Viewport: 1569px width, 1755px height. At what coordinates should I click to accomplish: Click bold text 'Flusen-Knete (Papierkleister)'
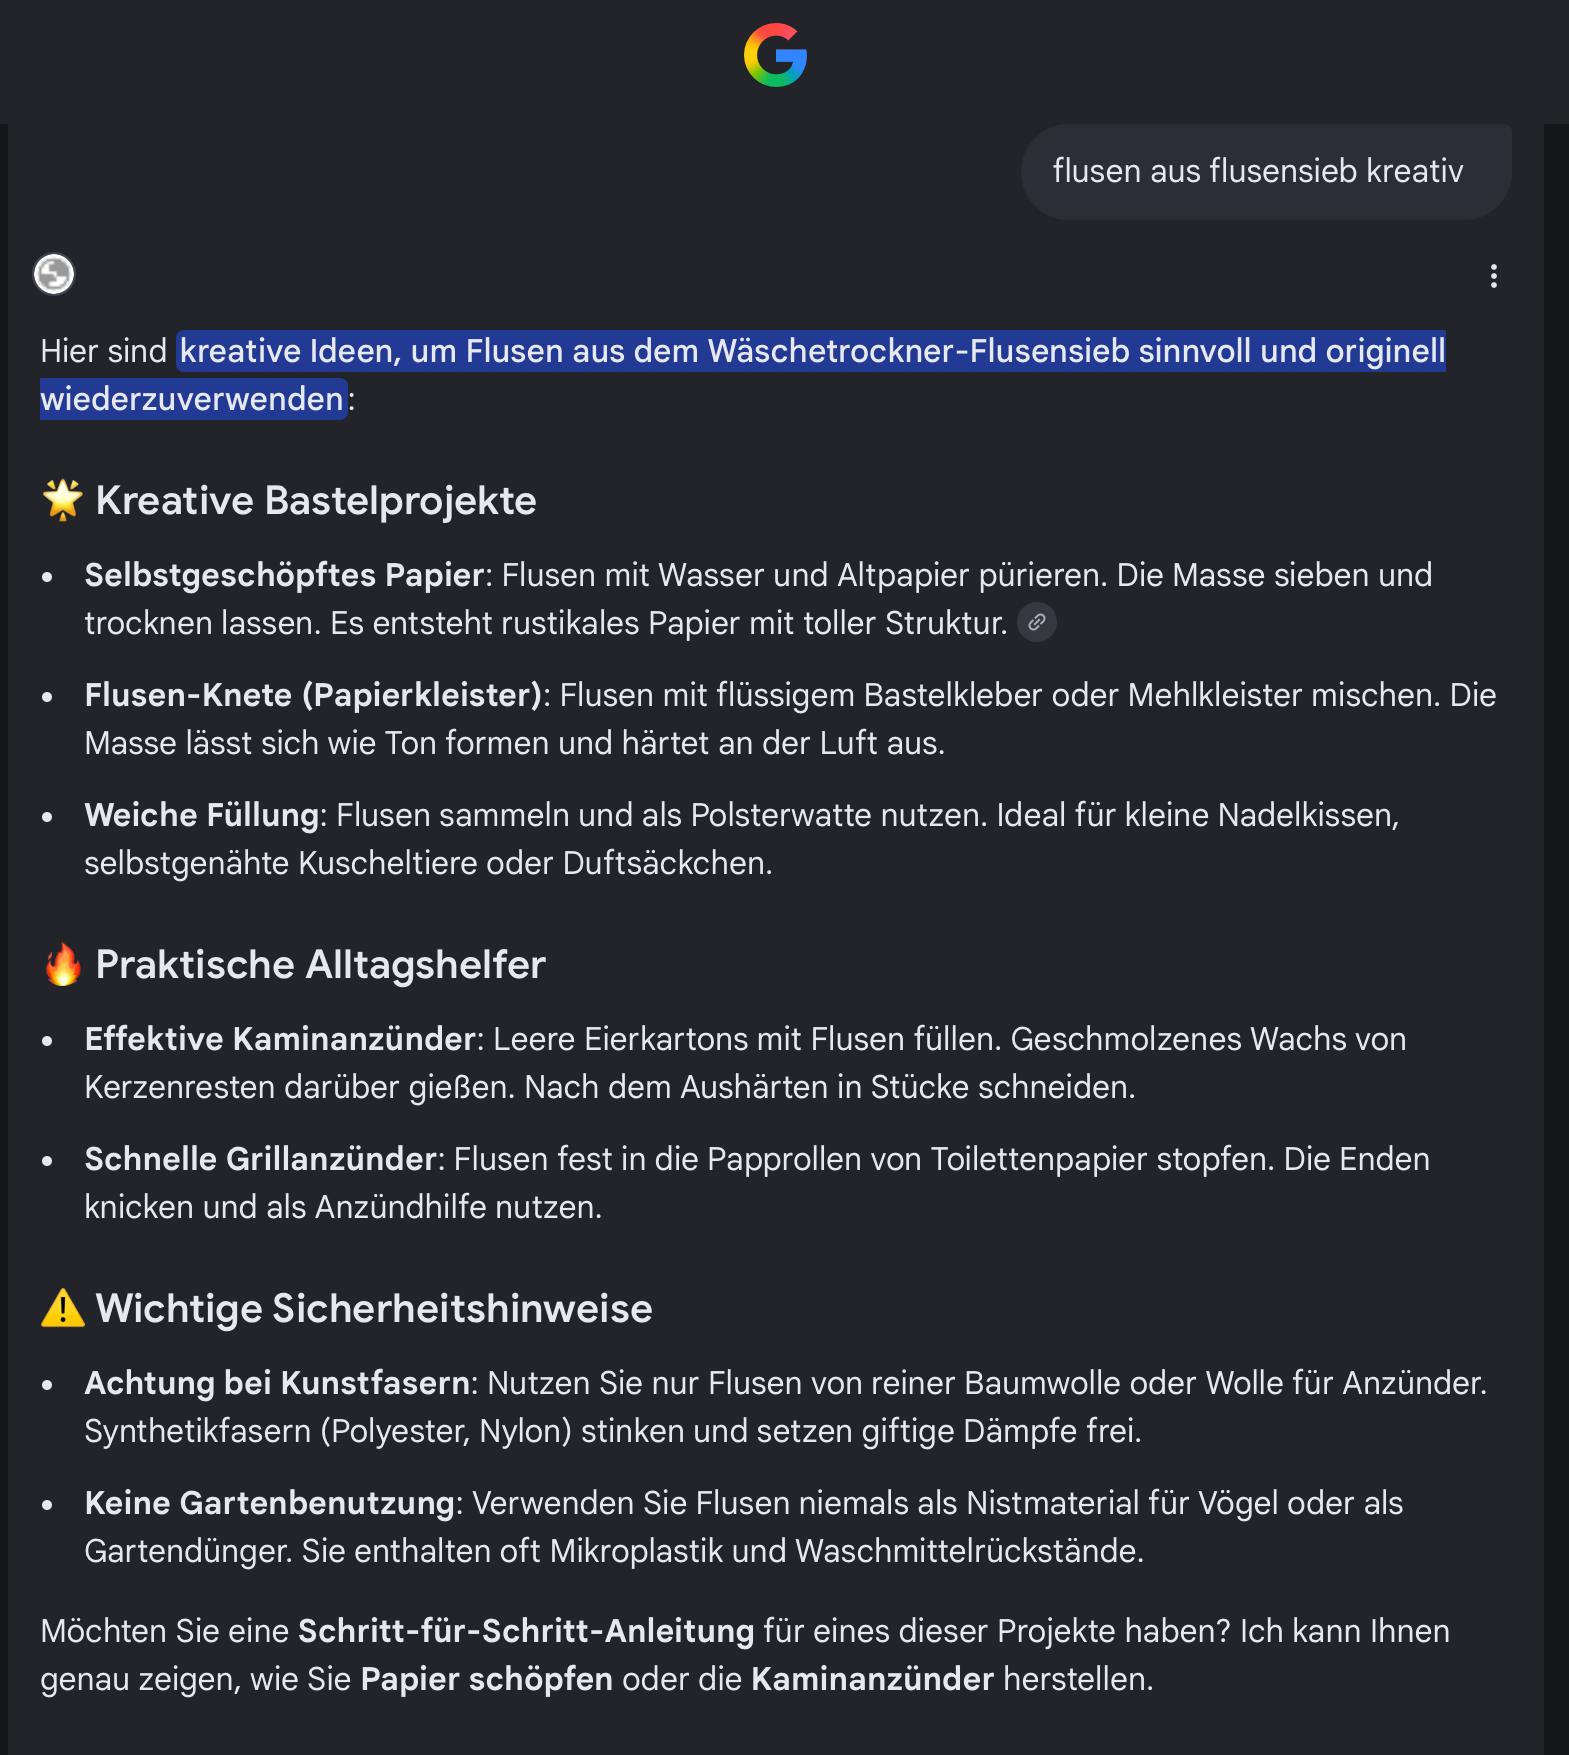pyautogui.click(x=313, y=695)
